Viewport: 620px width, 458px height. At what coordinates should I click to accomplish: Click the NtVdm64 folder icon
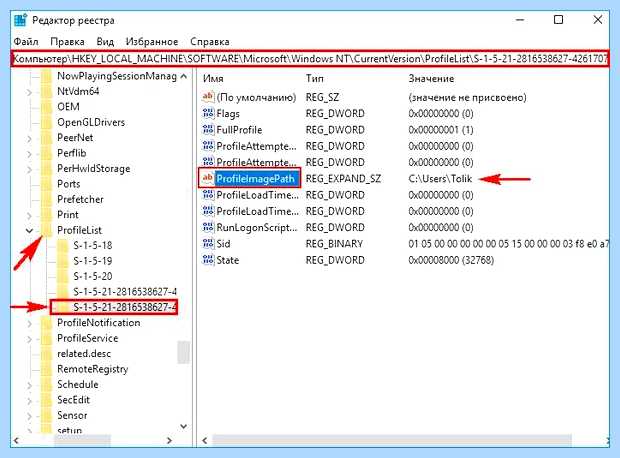click(x=47, y=91)
